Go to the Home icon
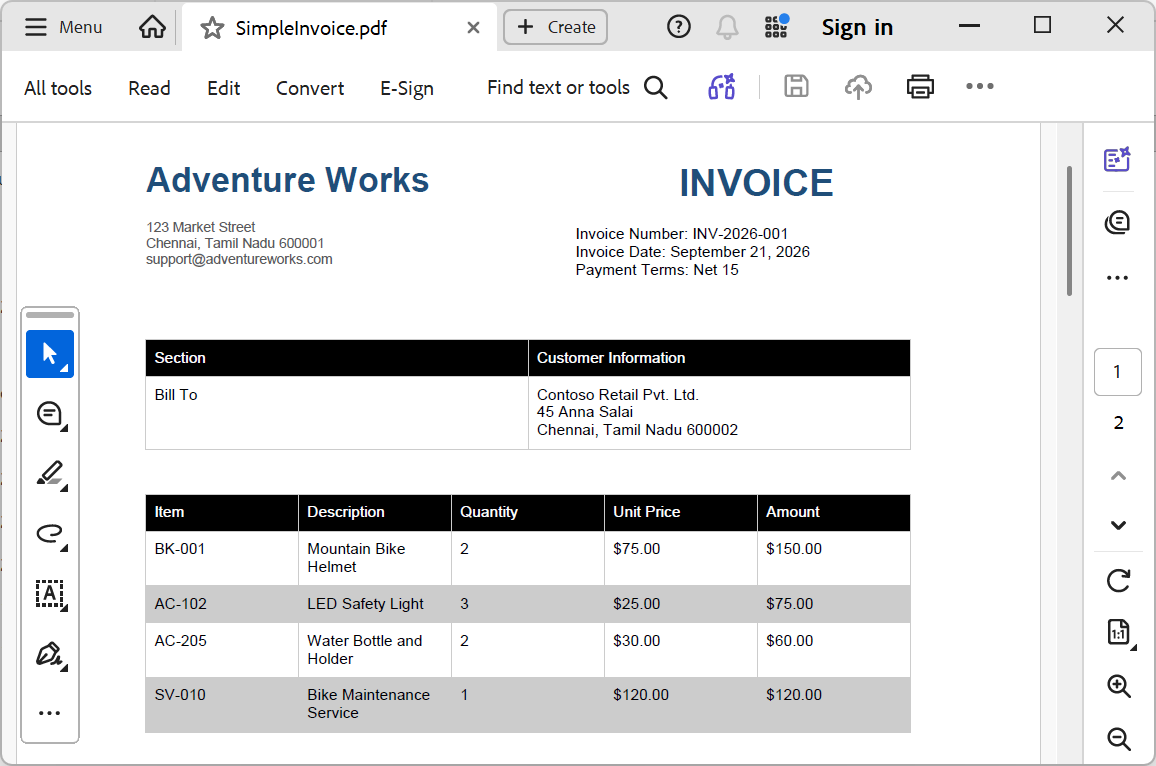Viewport: 1156px width, 766px height. tap(153, 27)
